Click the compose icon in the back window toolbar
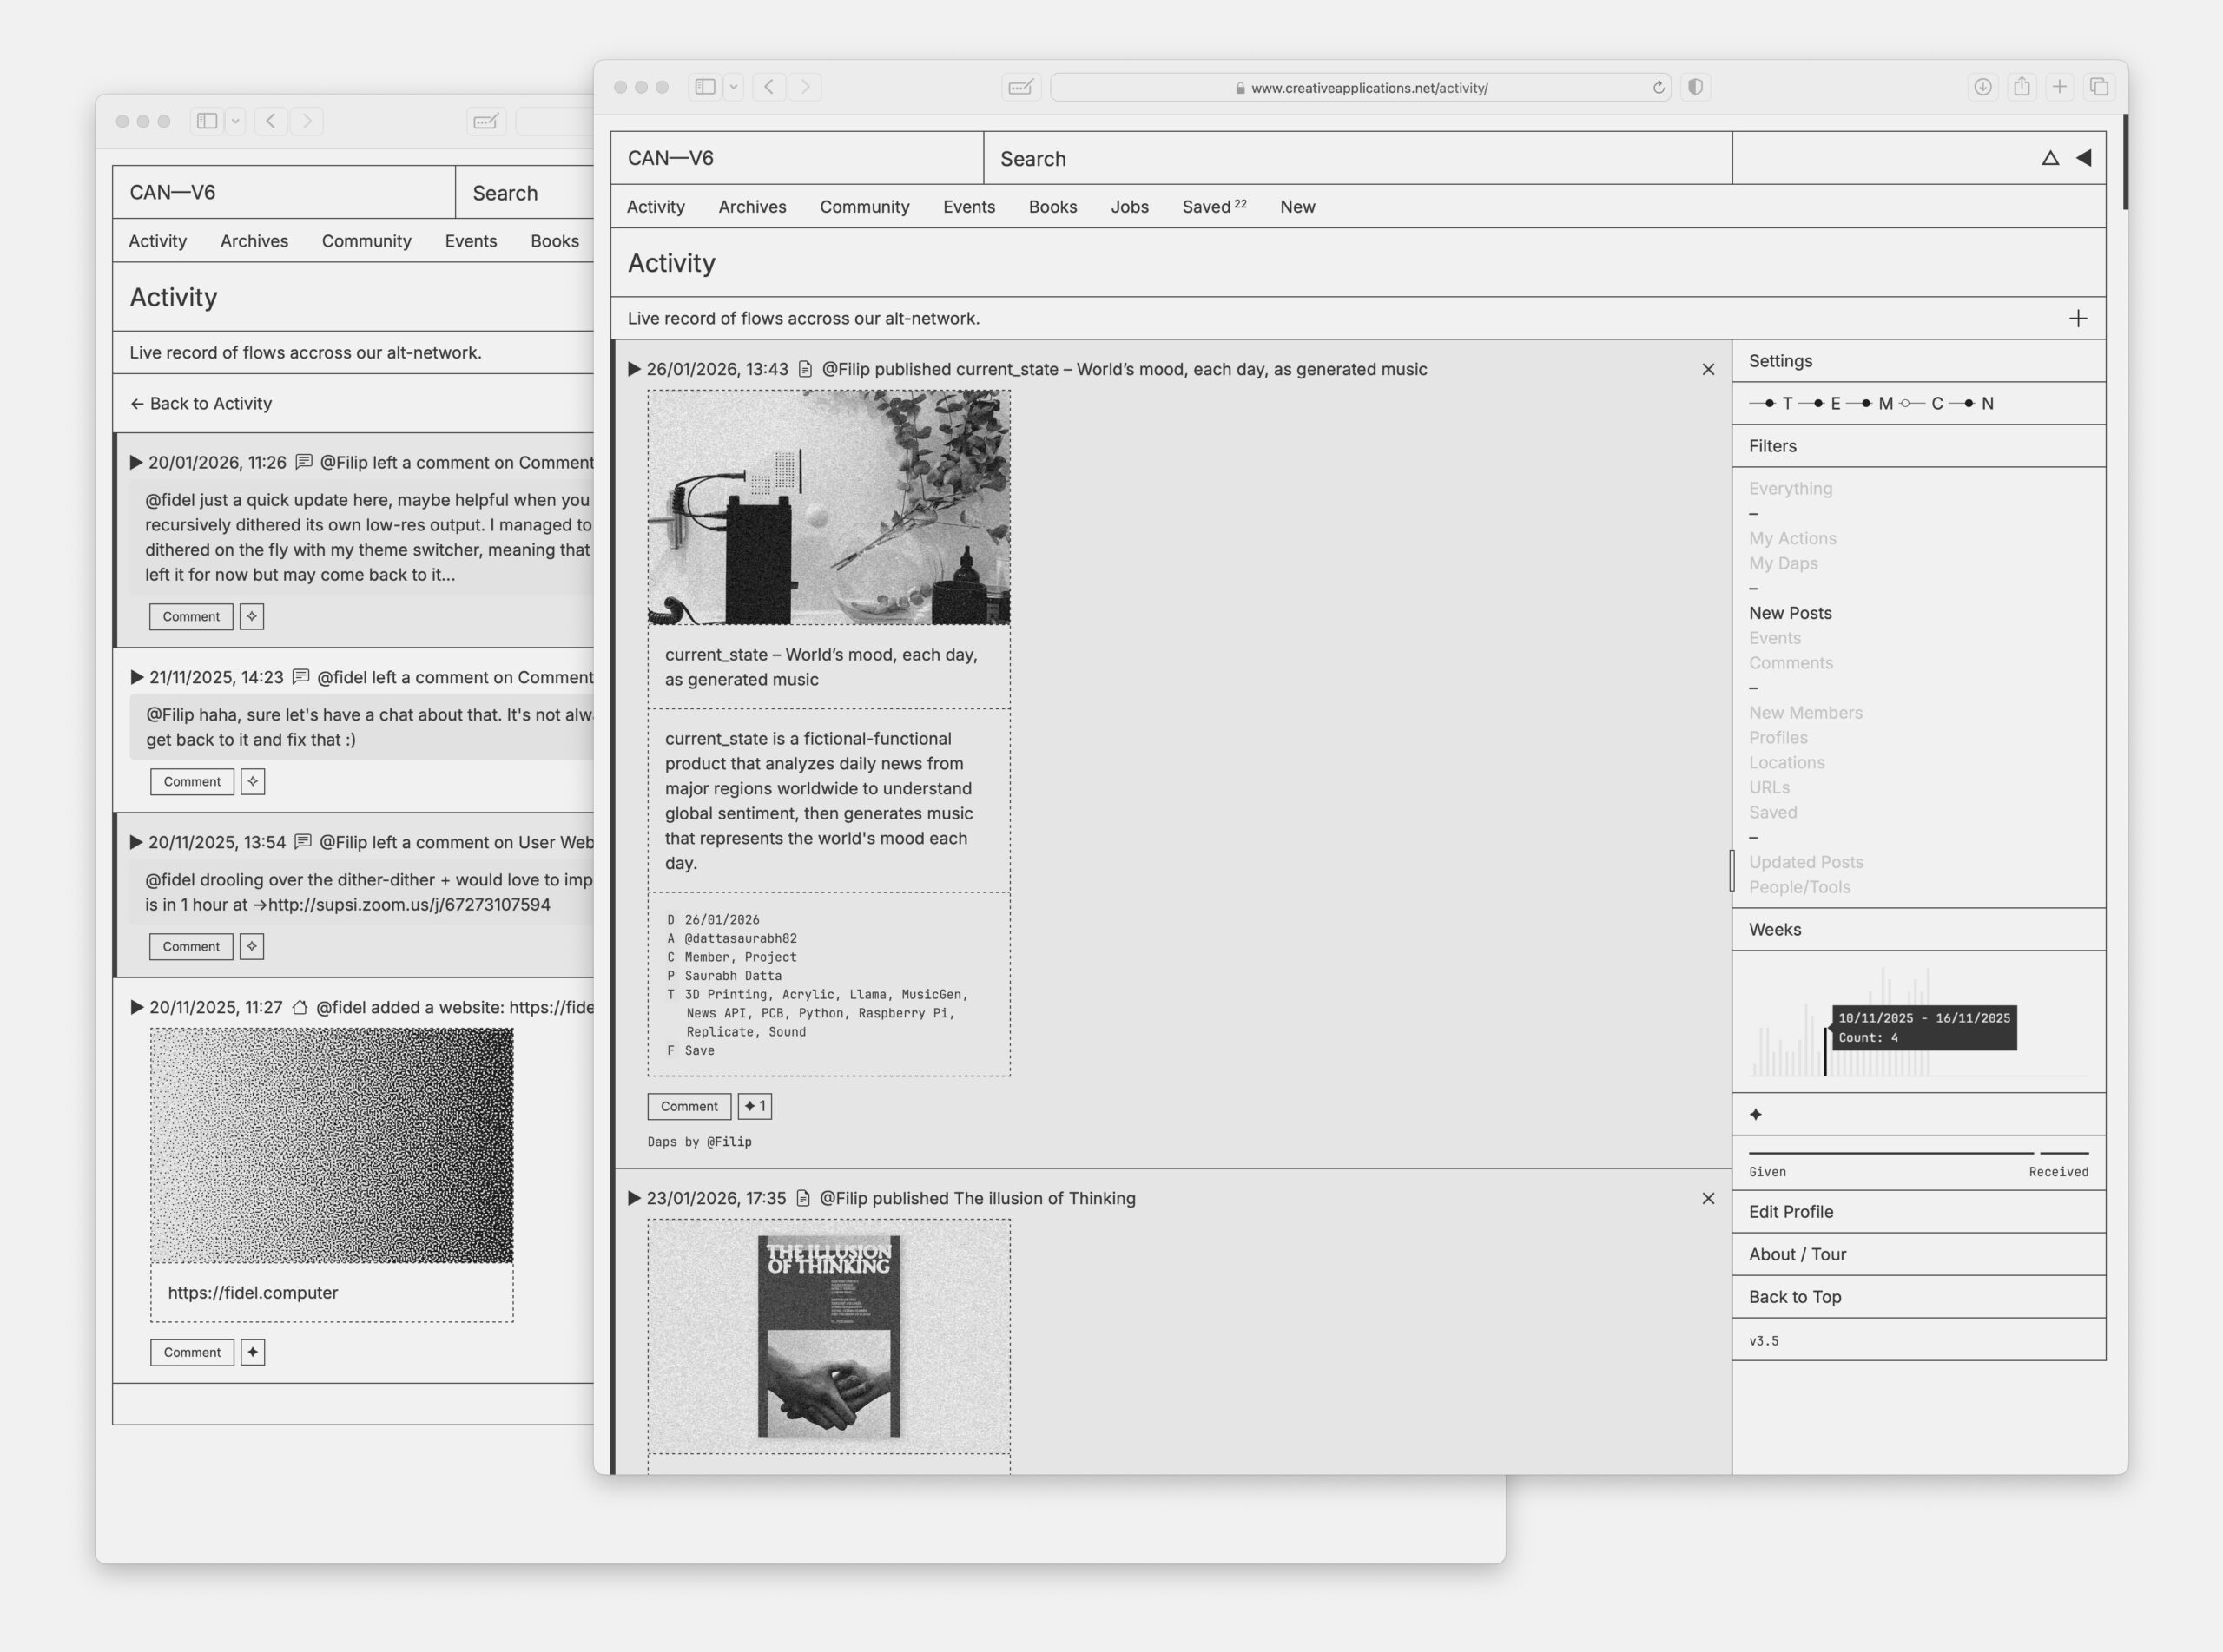 (486, 121)
